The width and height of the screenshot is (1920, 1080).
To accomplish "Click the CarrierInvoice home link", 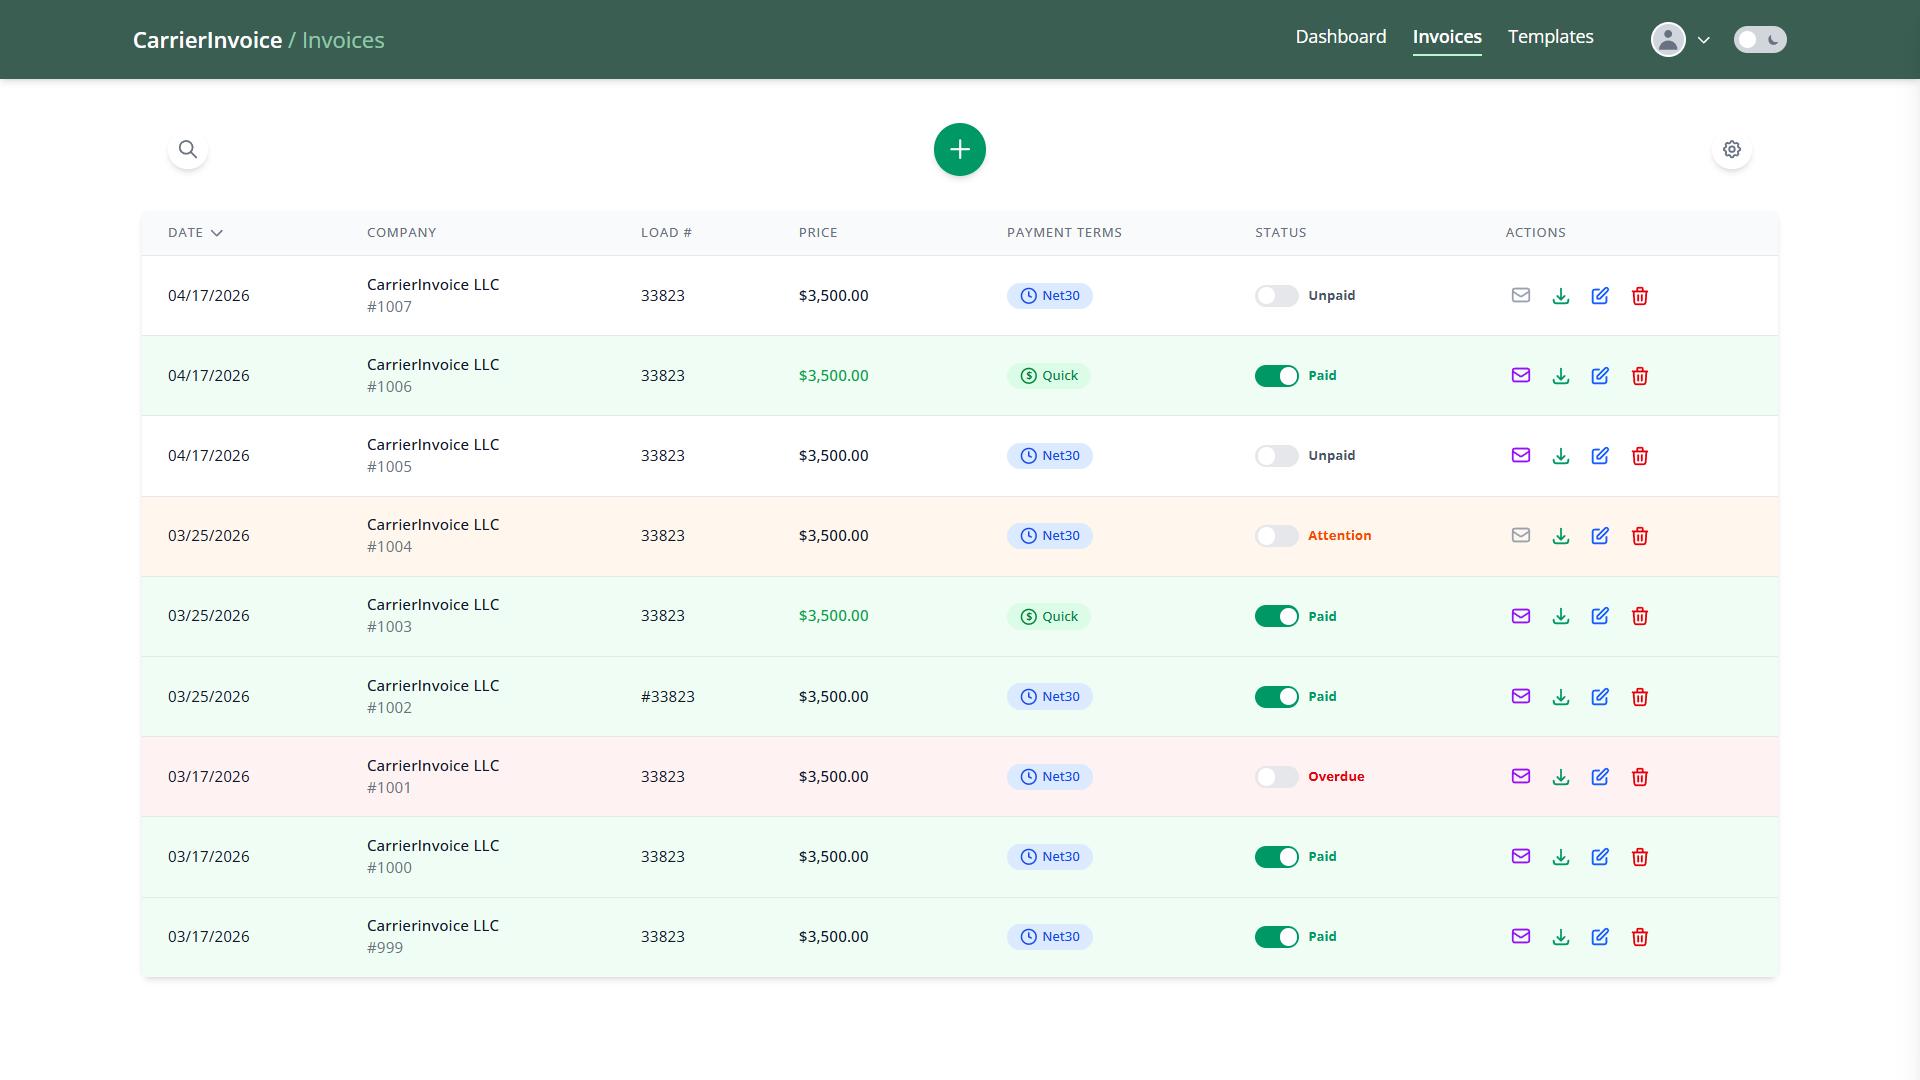I will (207, 40).
